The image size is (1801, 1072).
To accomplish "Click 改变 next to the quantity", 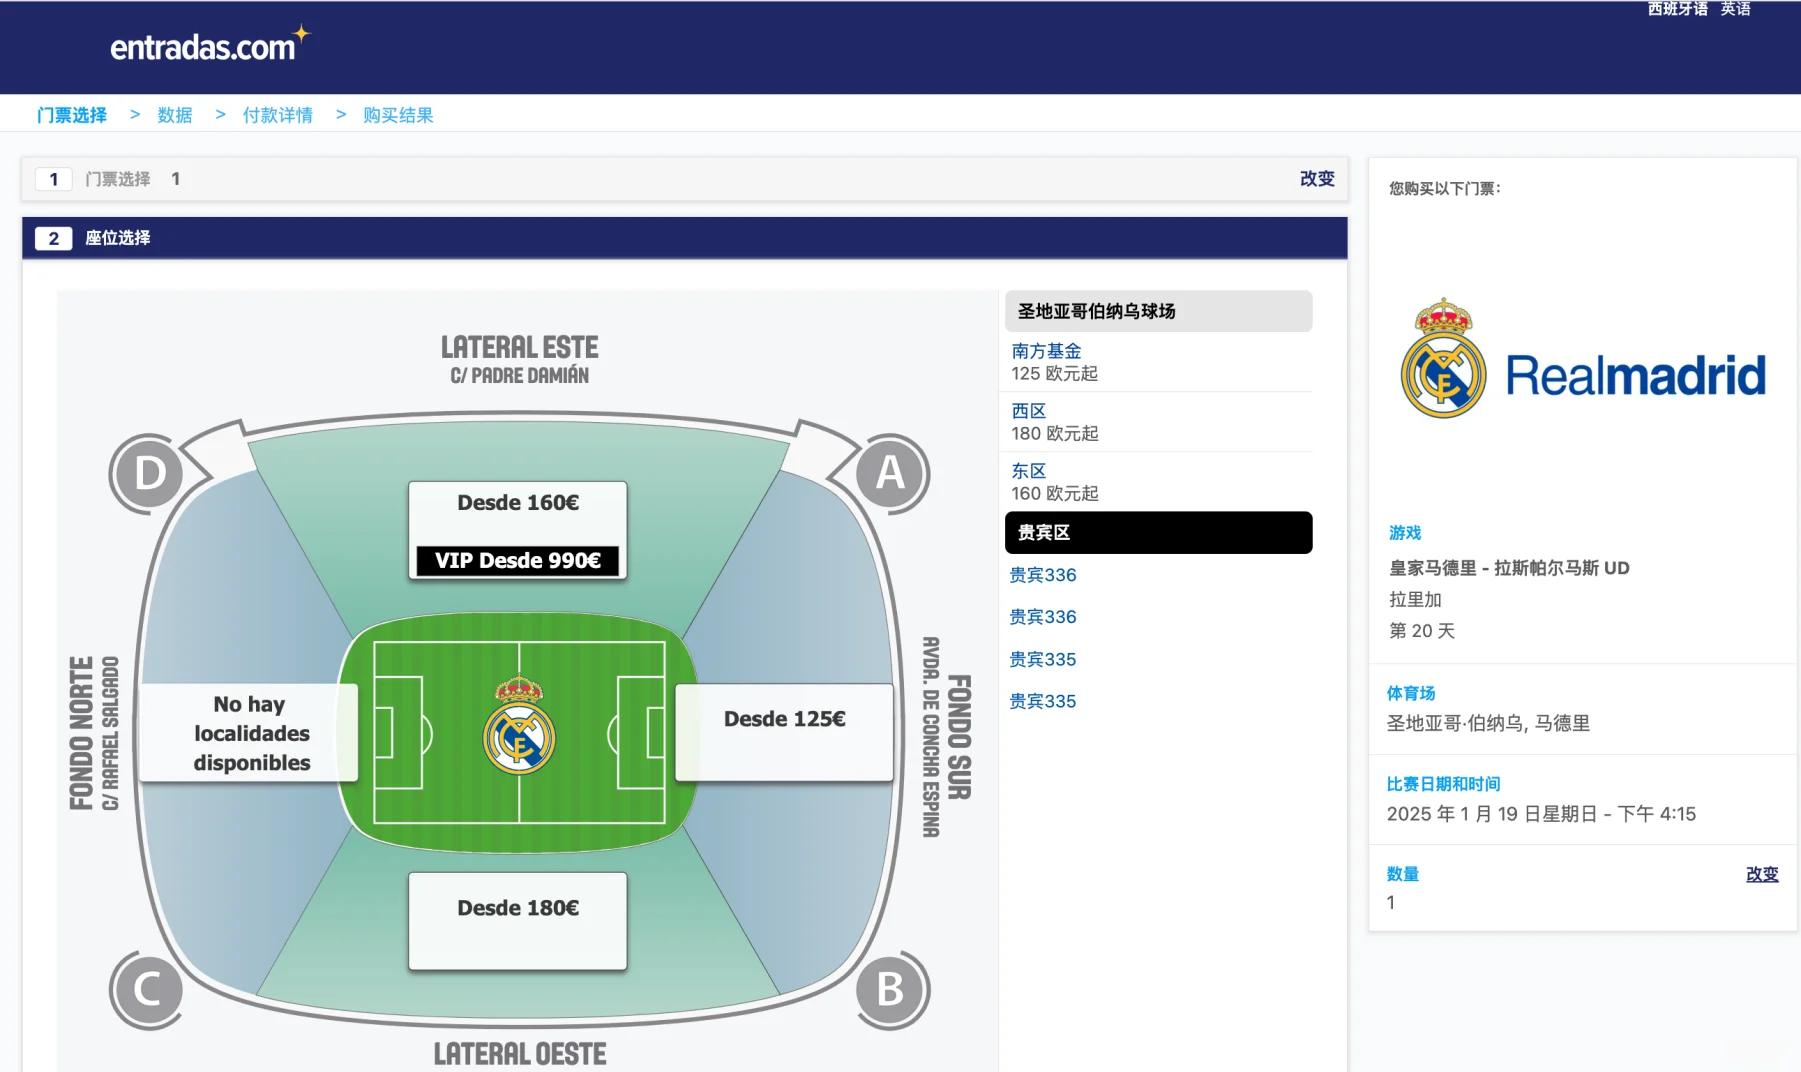I will (x=1762, y=874).
